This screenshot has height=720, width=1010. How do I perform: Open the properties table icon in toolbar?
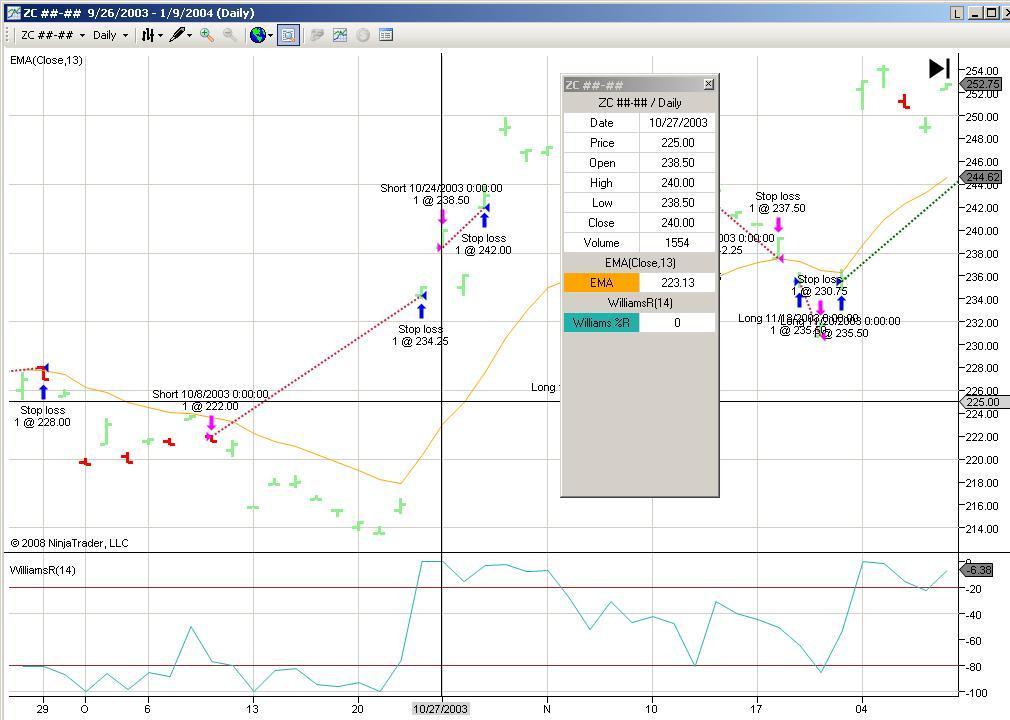(386, 35)
